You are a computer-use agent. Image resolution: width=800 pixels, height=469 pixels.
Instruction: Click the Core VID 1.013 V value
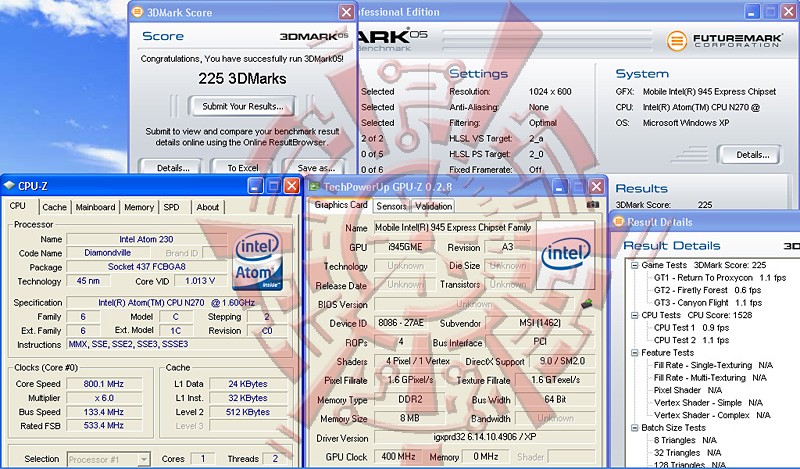(200, 281)
